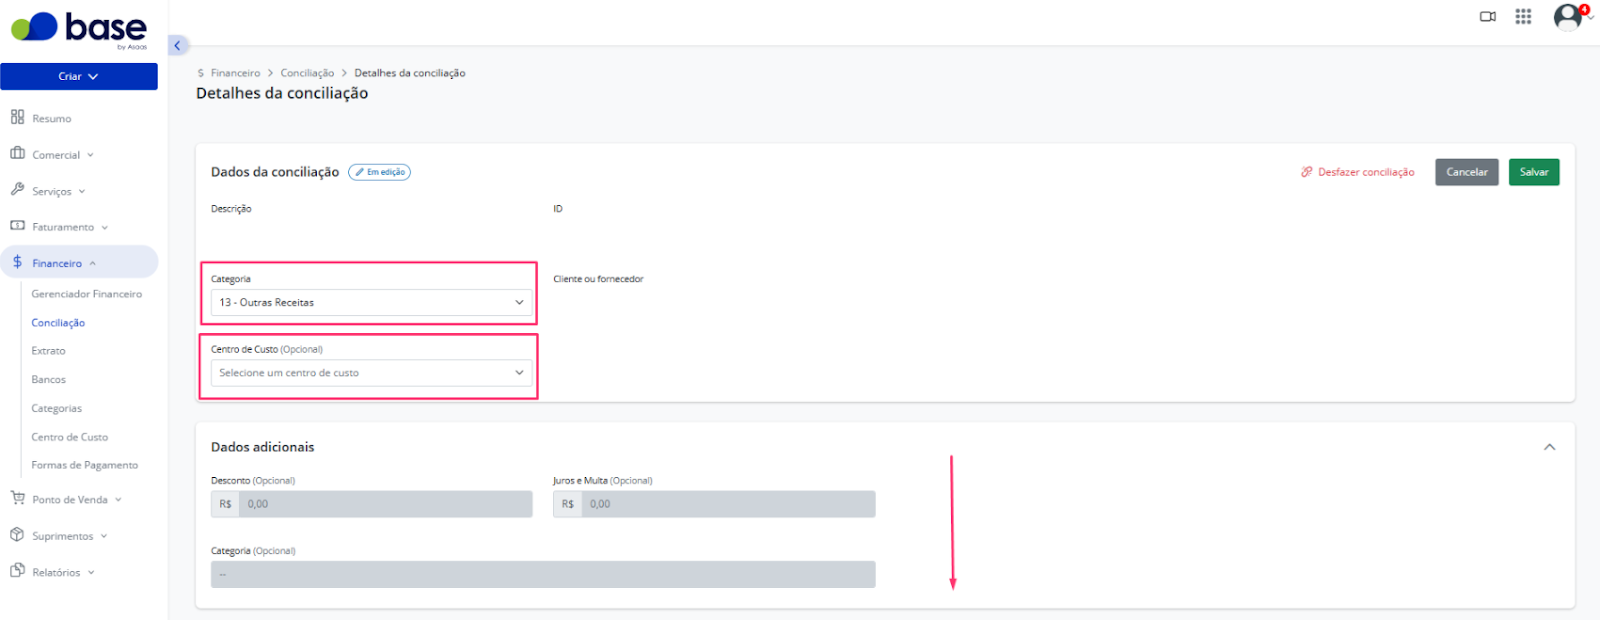Viewport: 1600px width, 620px height.
Task: Open Gerenciador Financeiro submenu item
Action: pos(87,294)
